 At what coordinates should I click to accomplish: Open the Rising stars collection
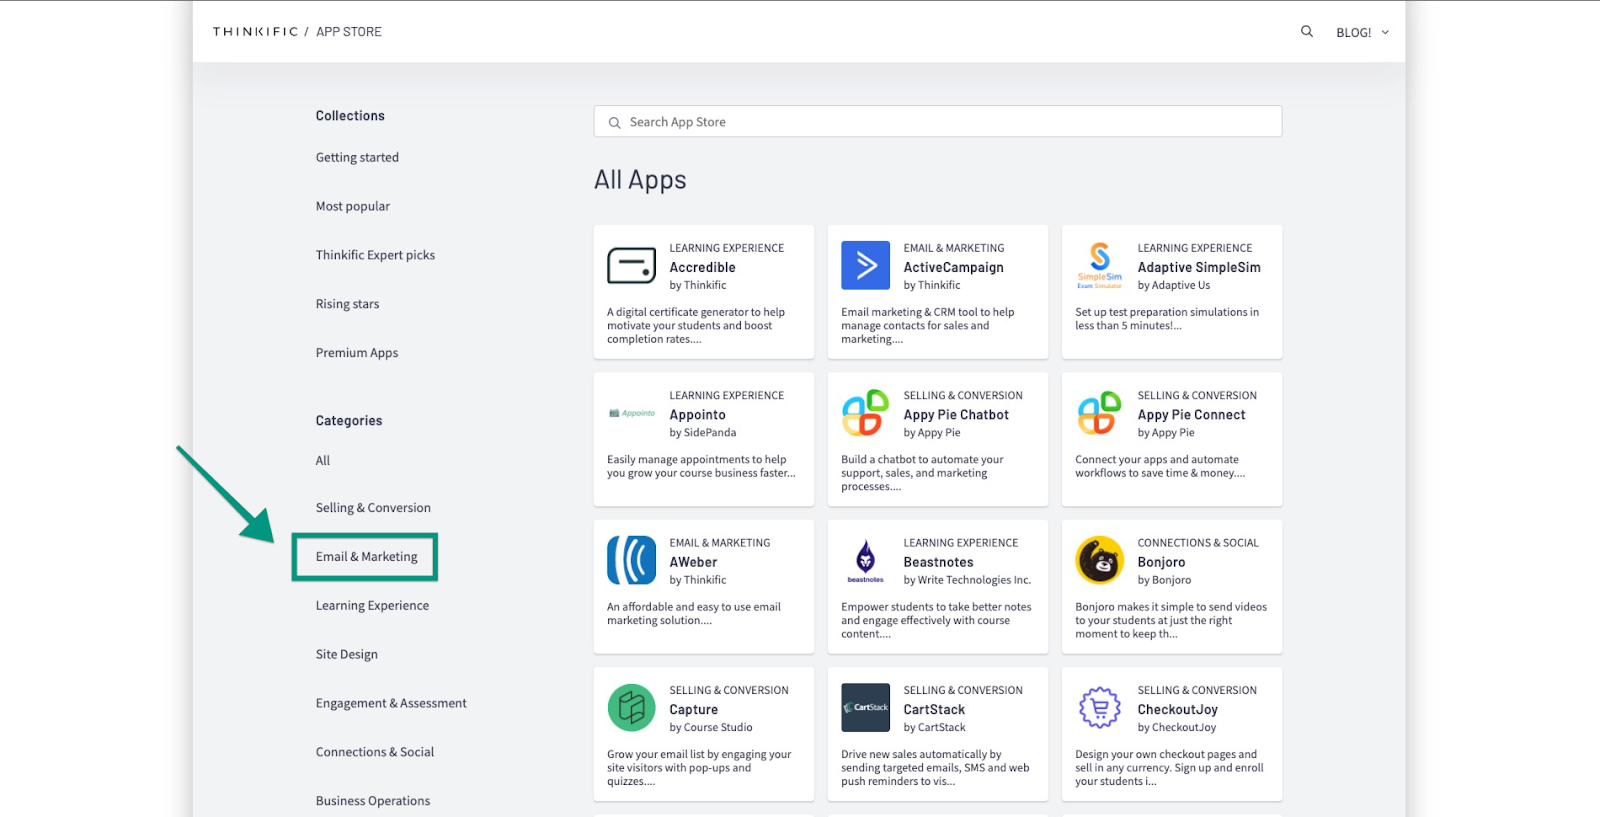tap(347, 305)
